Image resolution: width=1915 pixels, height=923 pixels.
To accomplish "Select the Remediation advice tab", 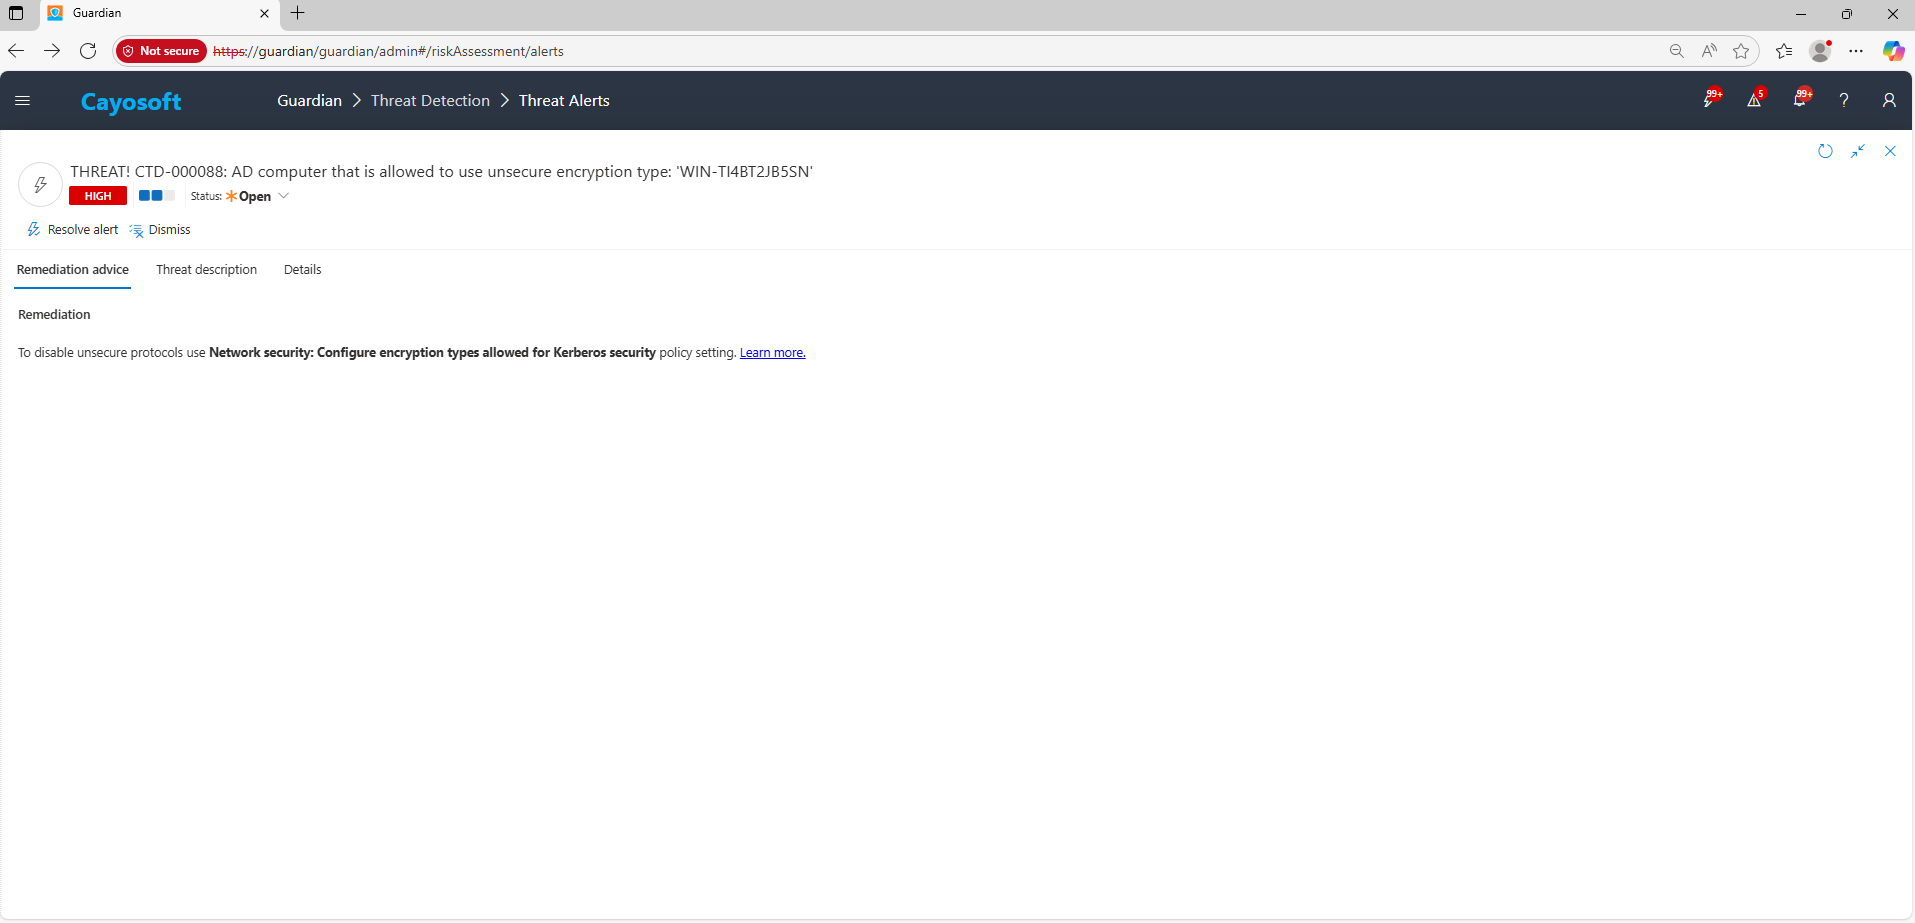I will [x=73, y=270].
